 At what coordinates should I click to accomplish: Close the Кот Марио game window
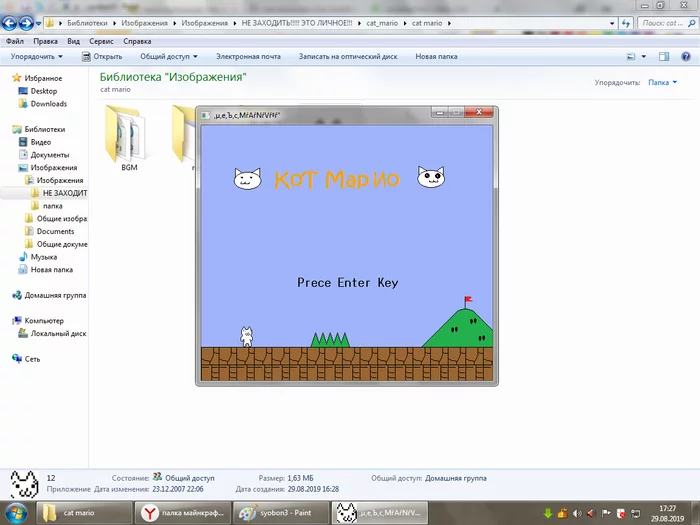pyautogui.click(x=479, y=112)
